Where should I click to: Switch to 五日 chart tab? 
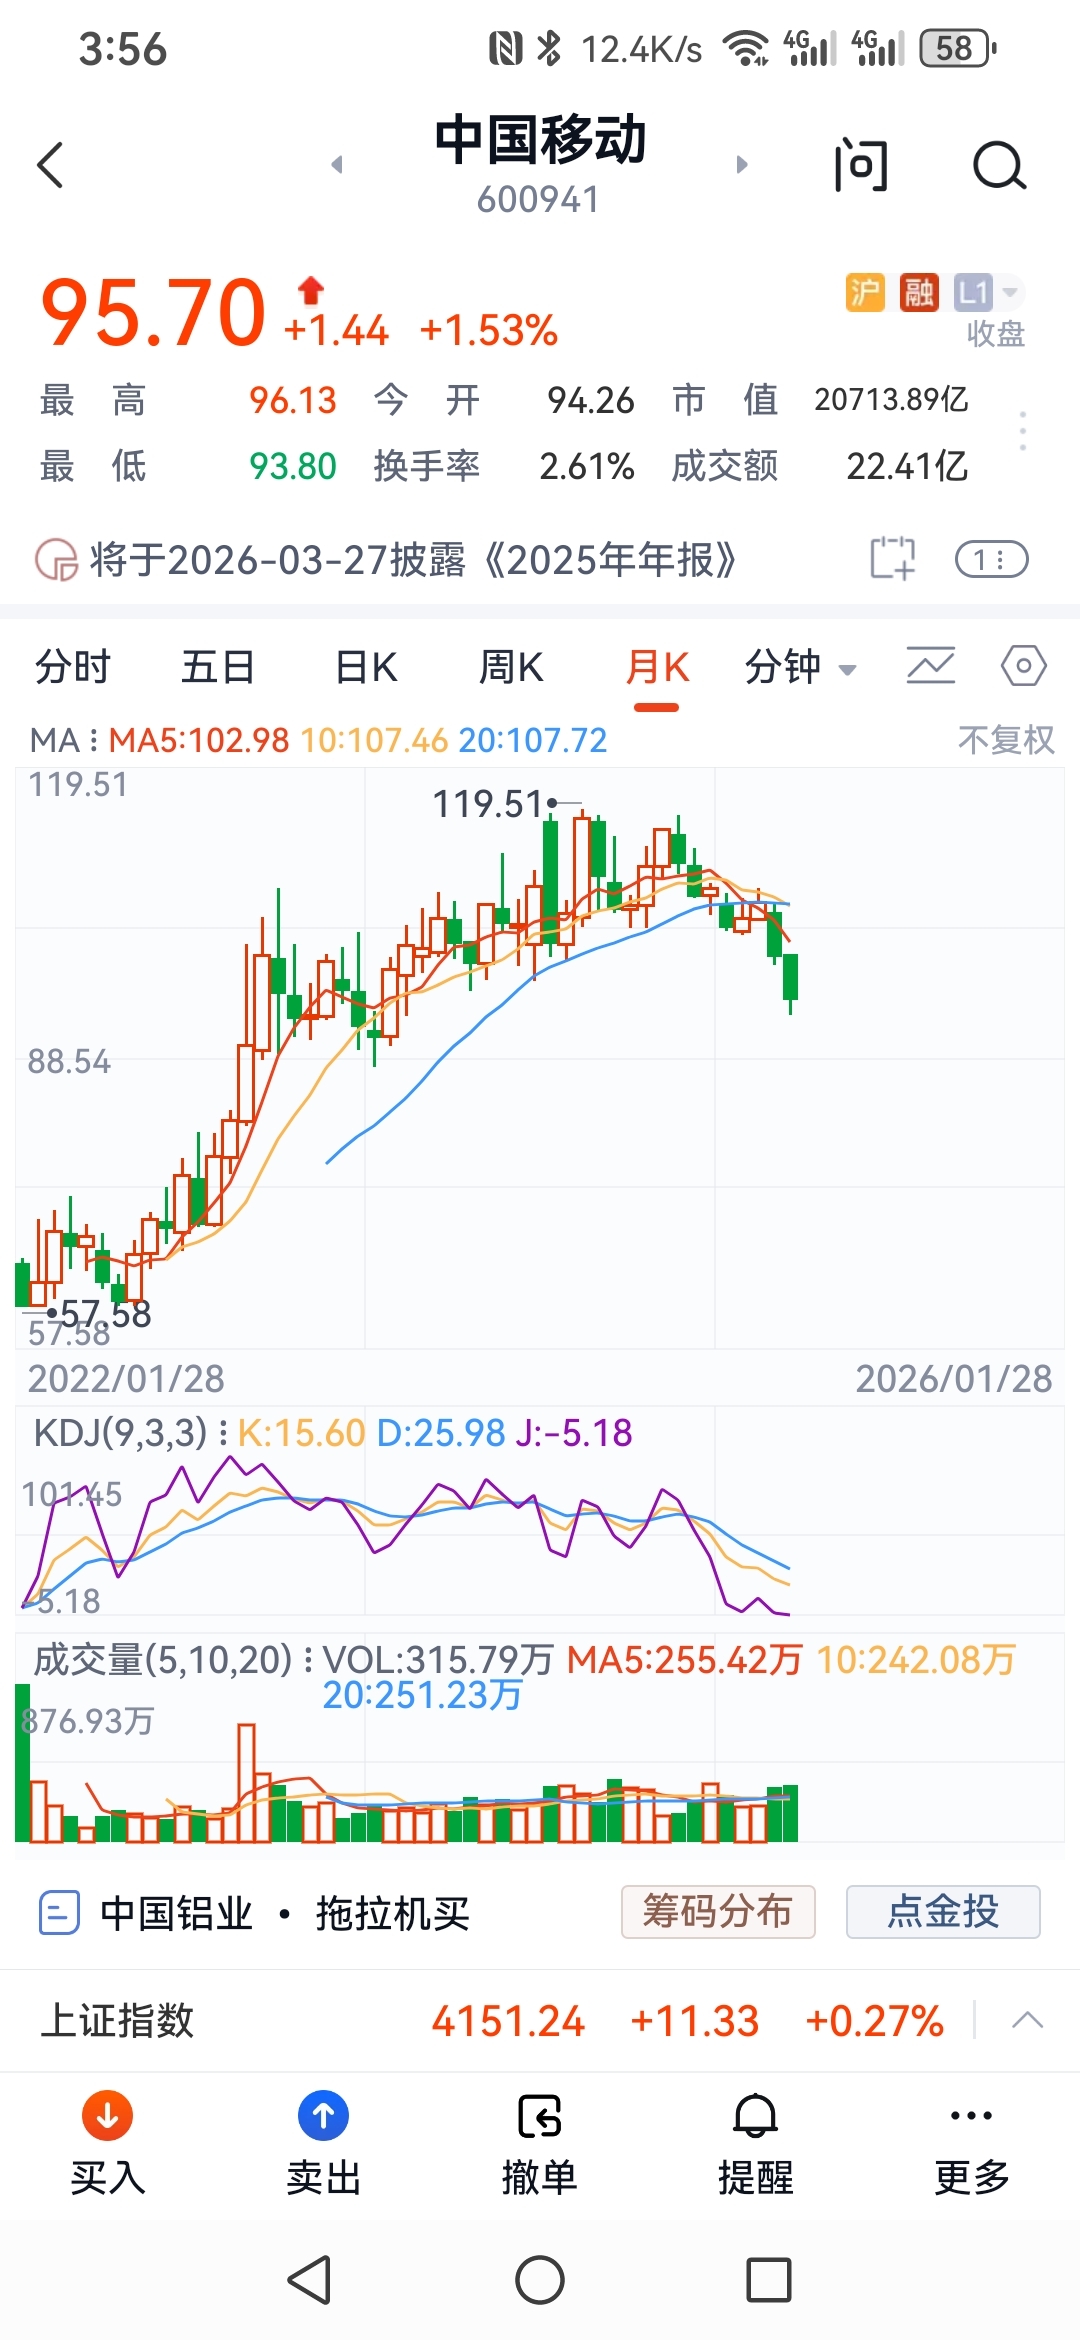click(x=218, y=667)
